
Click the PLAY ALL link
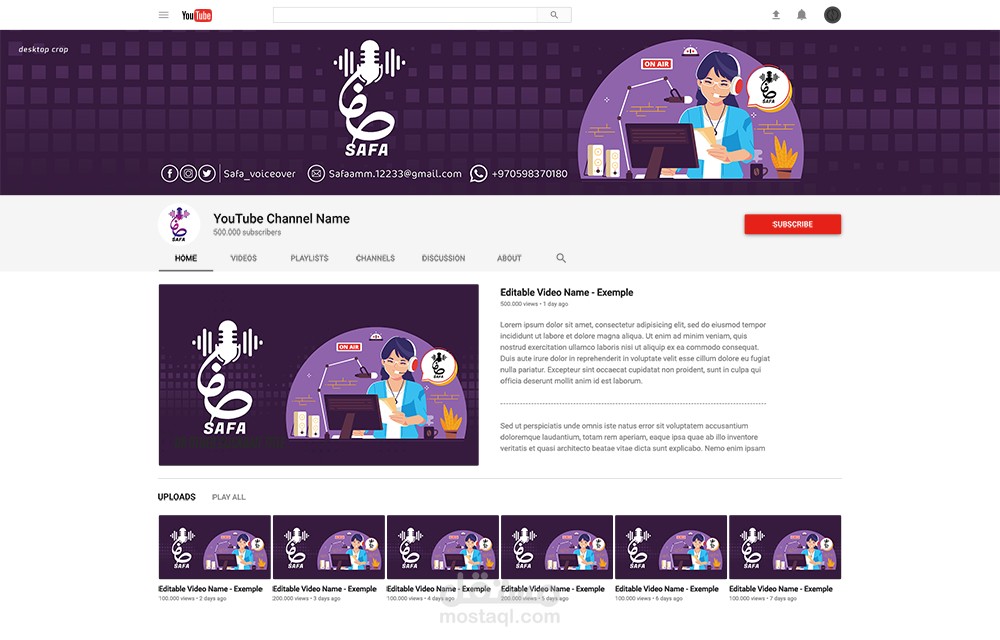pos(228,497)
